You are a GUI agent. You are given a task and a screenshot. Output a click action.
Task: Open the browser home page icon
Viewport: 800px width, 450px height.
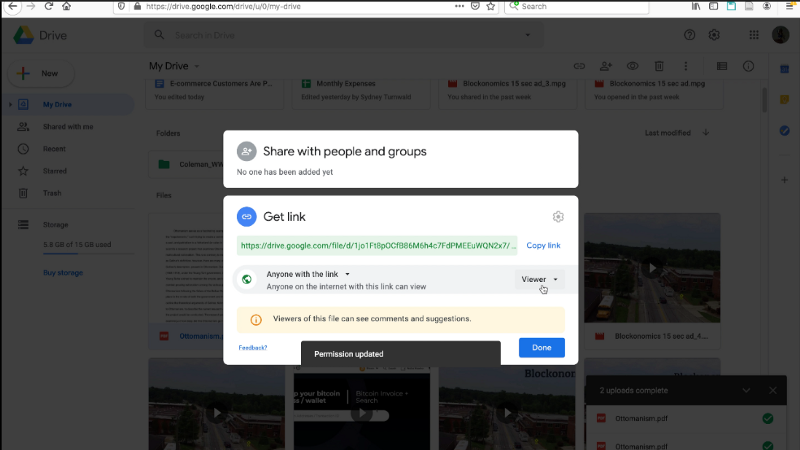pos(66,6)
